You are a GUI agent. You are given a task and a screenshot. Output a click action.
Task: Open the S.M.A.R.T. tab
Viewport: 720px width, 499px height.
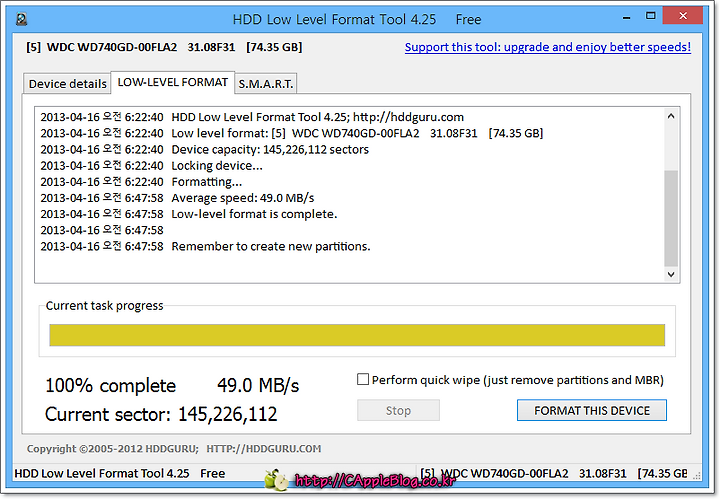point(265,84)
